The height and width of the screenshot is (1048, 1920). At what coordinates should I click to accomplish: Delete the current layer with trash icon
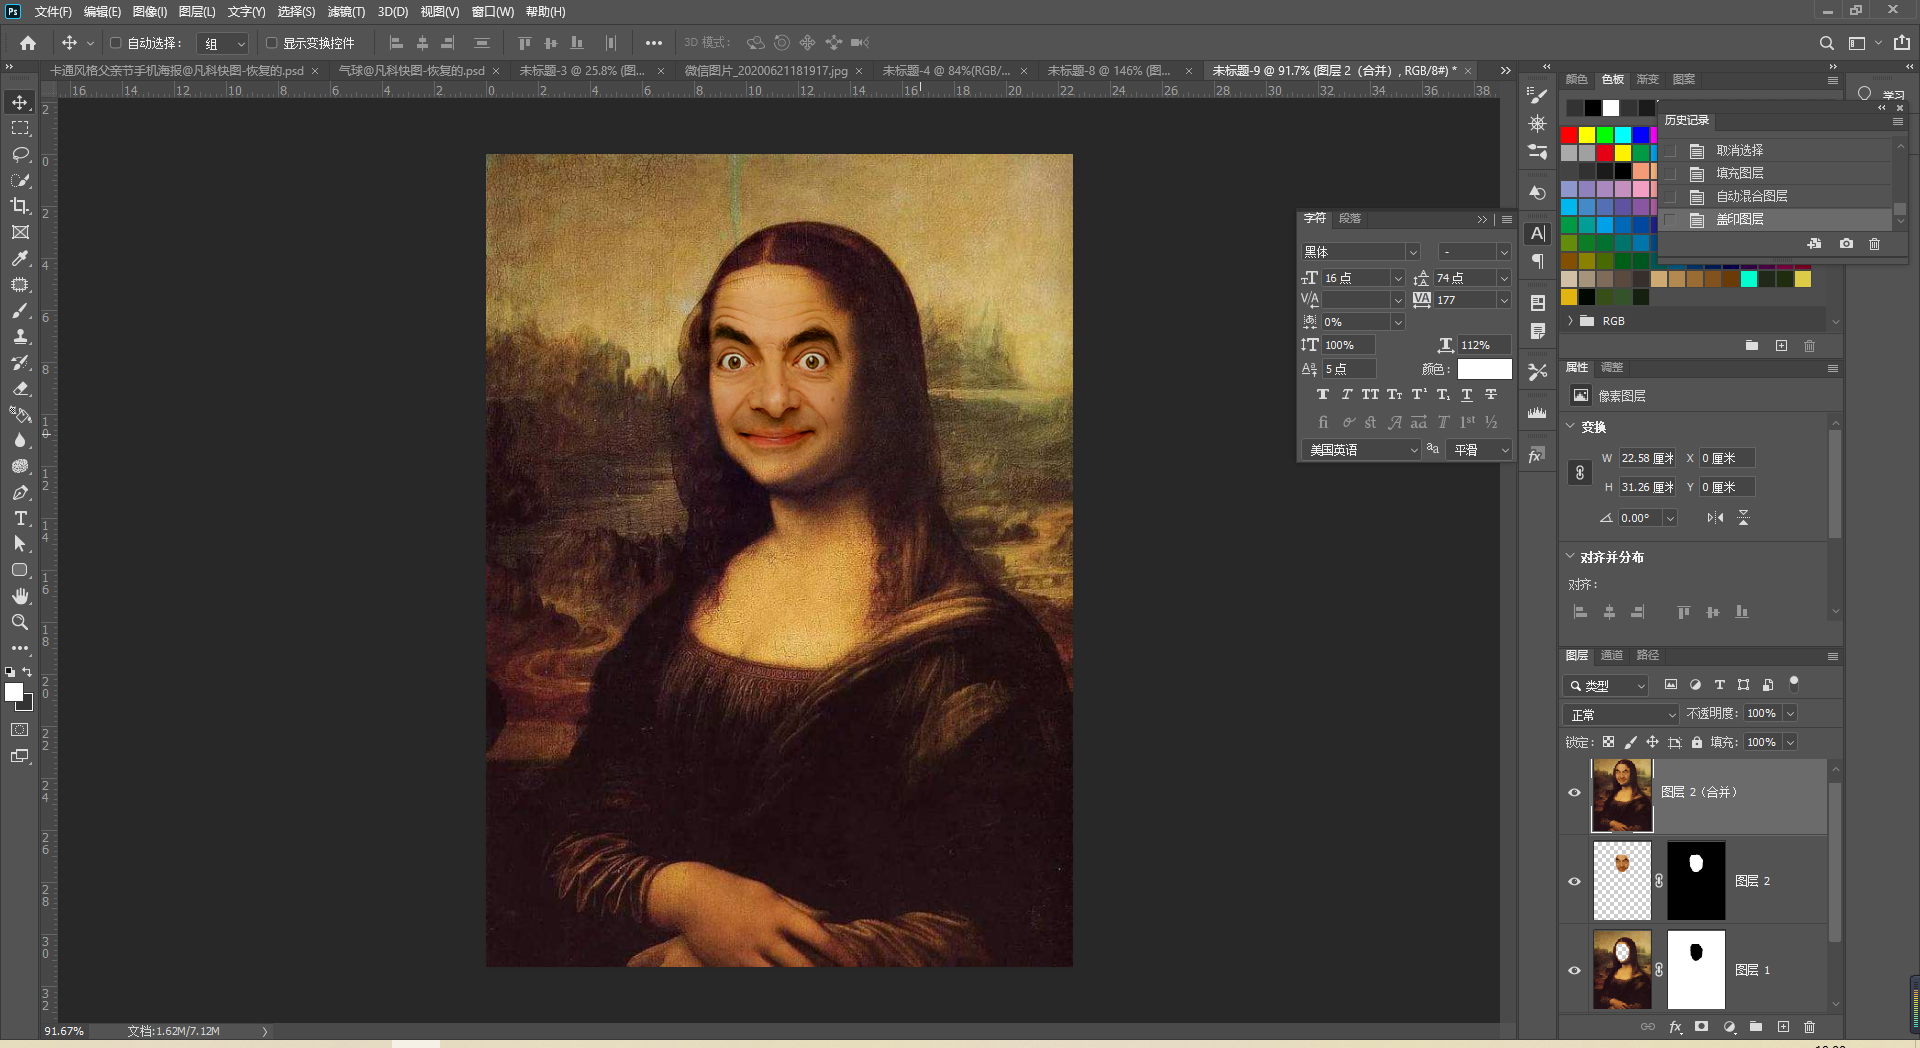tap(1809, 1027)
